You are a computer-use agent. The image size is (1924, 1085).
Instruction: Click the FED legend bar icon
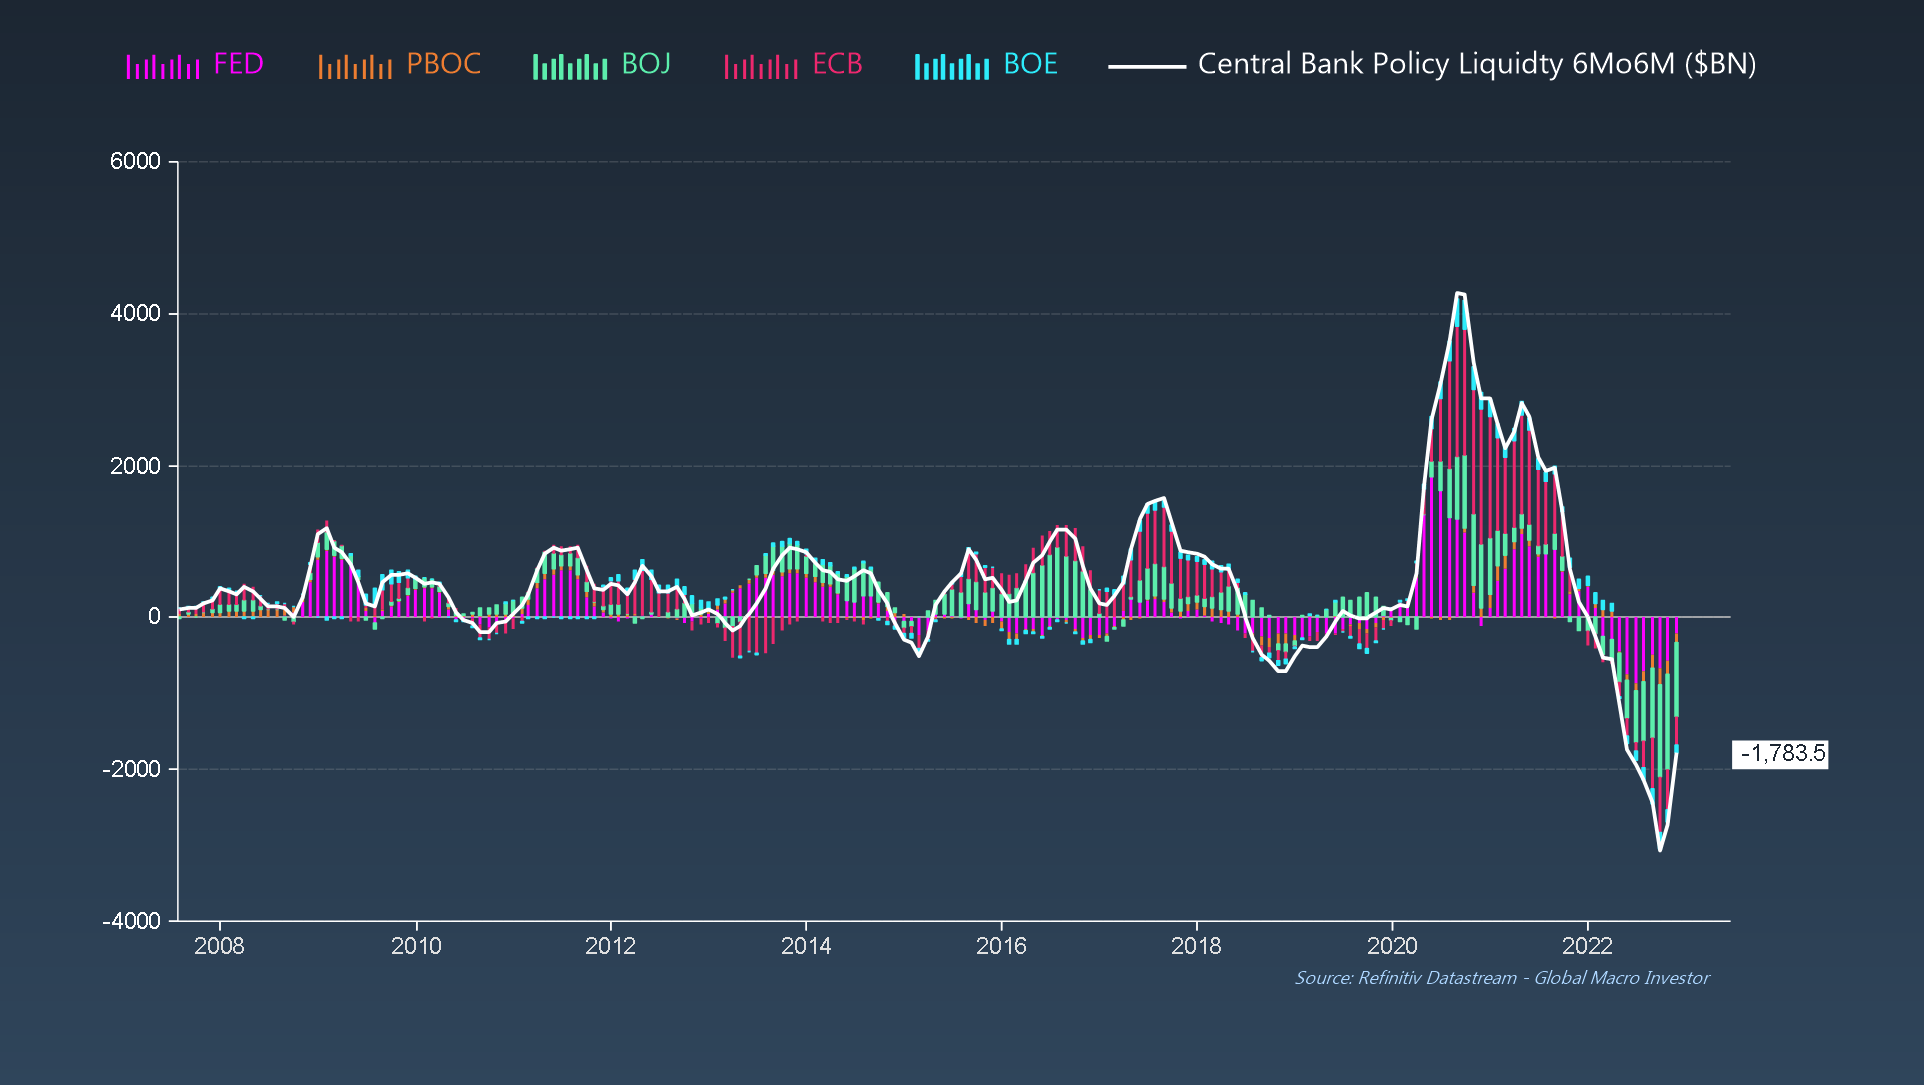[163, 67]
